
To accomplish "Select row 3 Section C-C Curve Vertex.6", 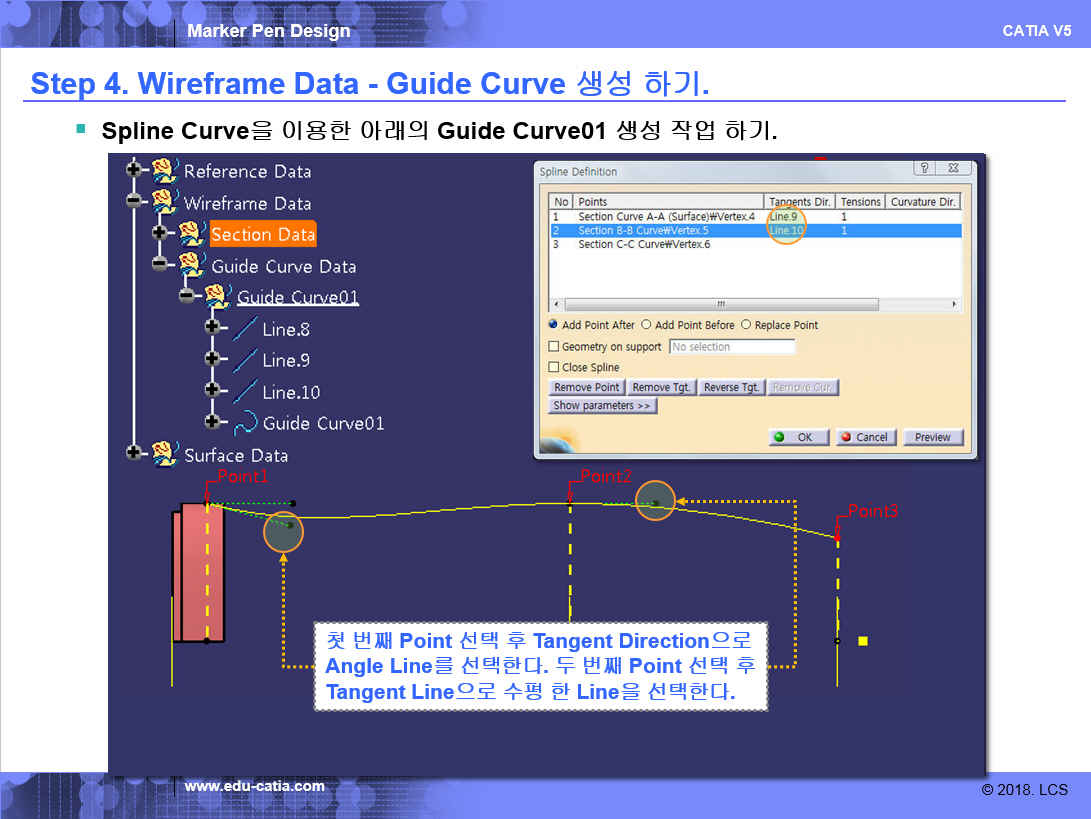I will pyautogui.click(x=644, y=245).
